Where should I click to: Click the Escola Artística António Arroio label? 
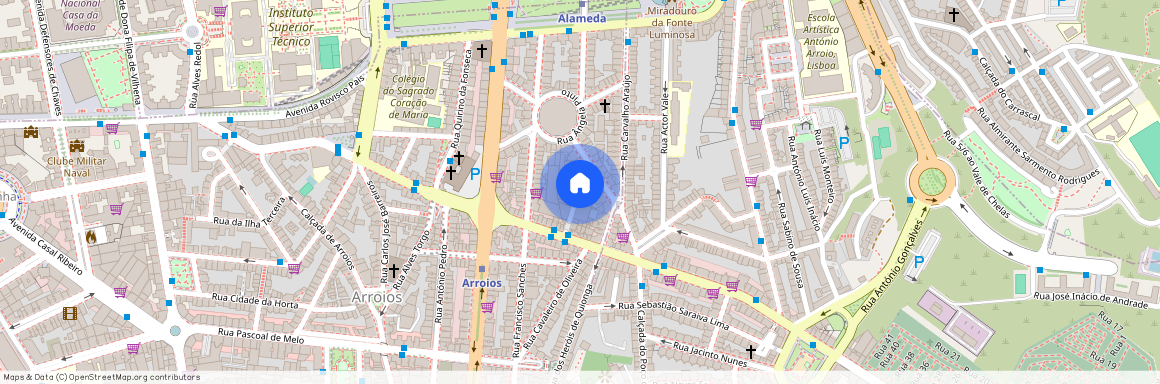[x=821, y=41]
